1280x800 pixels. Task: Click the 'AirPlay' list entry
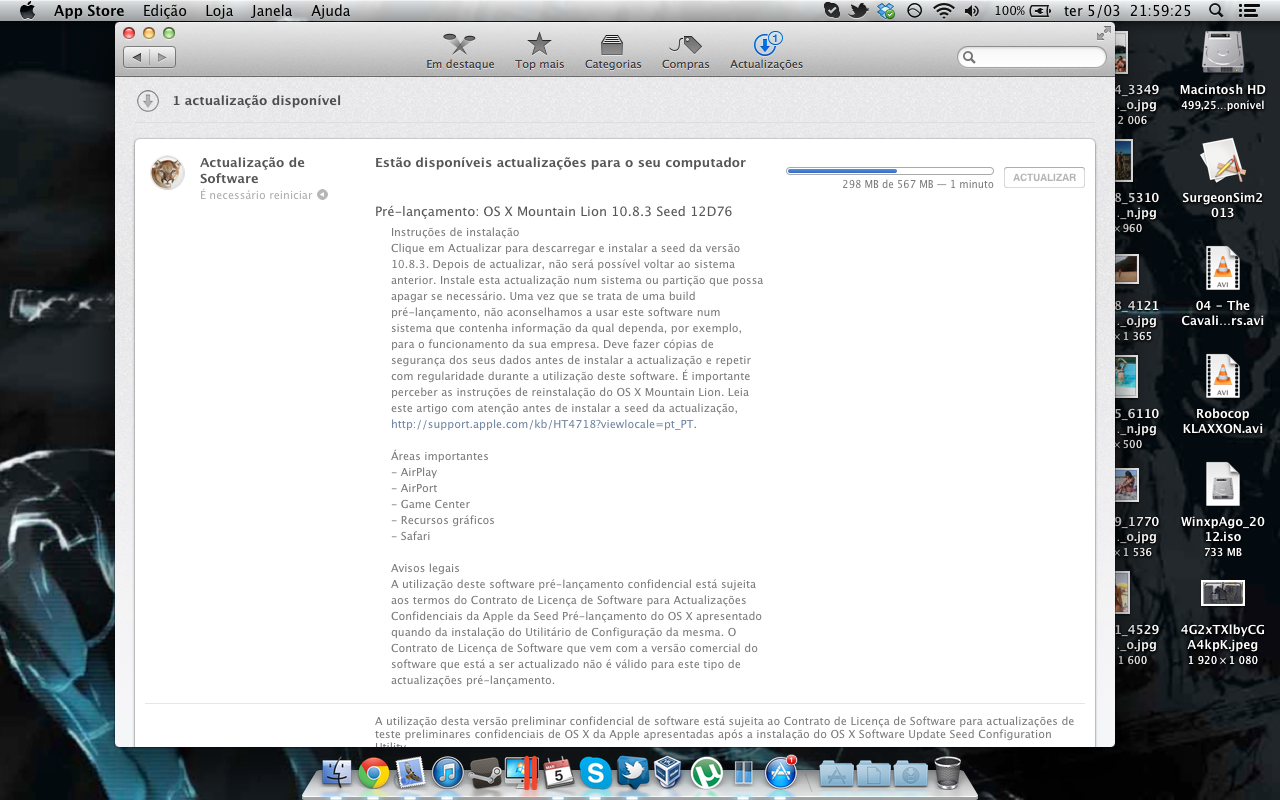pyautogui.click(x=414, y=472)
